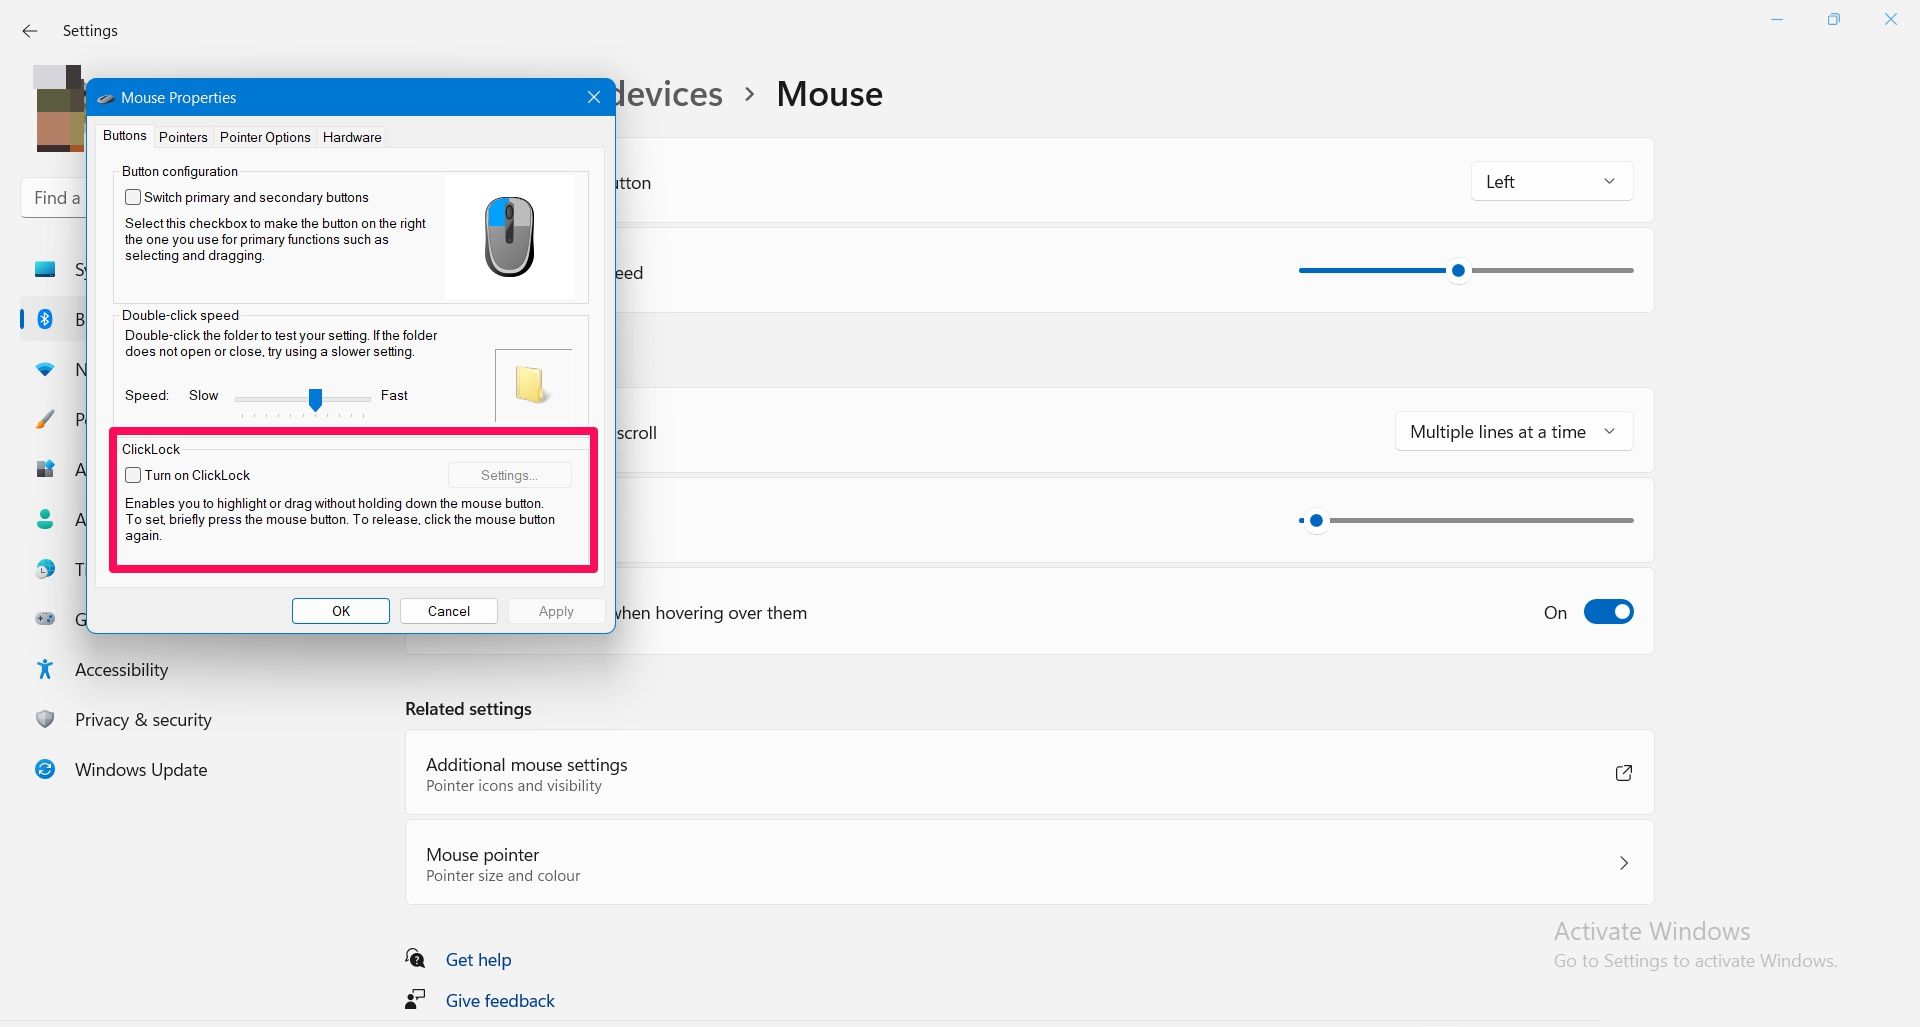The width and height of the screenshot is (1920, 1027).
Task: Expand the Mouse pointer settings chevron
Action: tap(1623, 863)
